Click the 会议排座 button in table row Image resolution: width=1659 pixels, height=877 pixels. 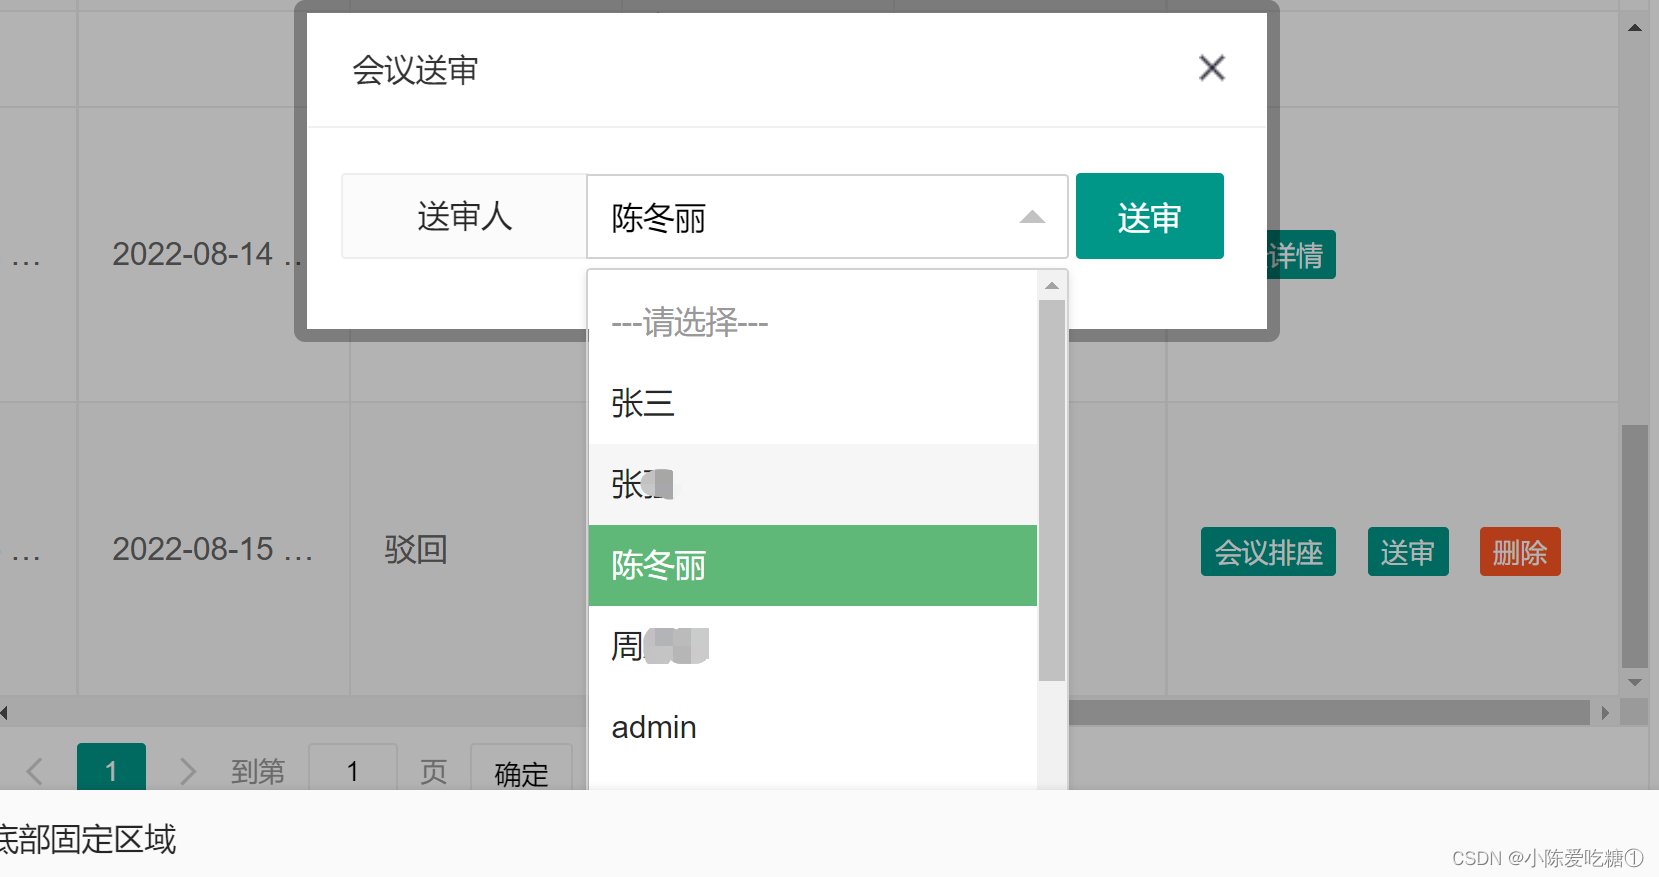click(x=1267, y=552)
